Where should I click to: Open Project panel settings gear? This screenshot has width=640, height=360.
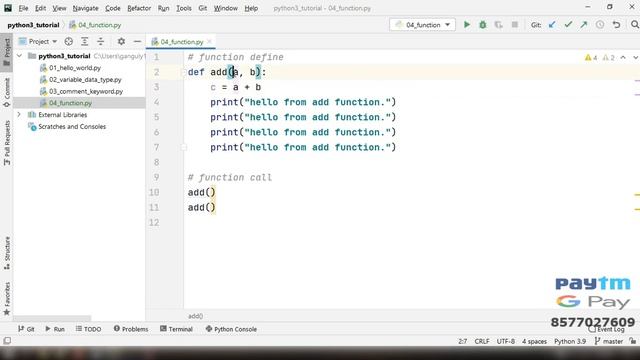coord(121,41)
